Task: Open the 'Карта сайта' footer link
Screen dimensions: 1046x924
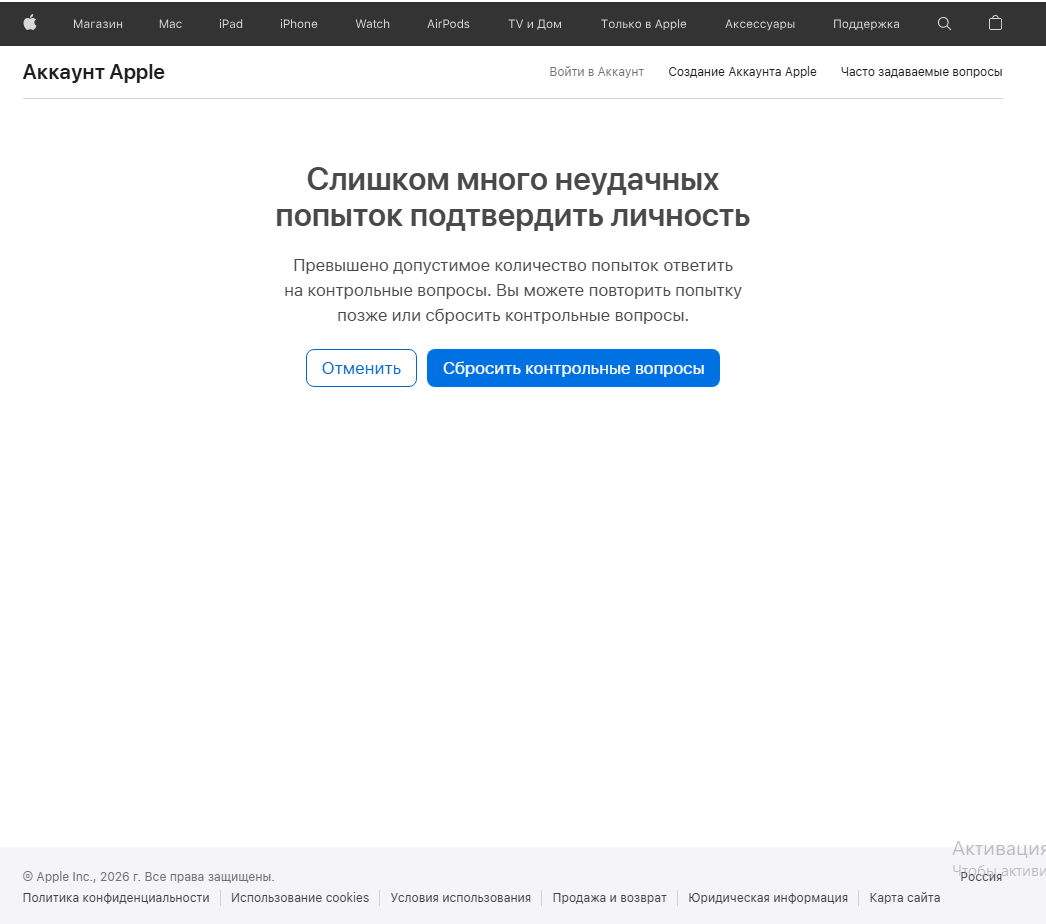Action: 904,897
